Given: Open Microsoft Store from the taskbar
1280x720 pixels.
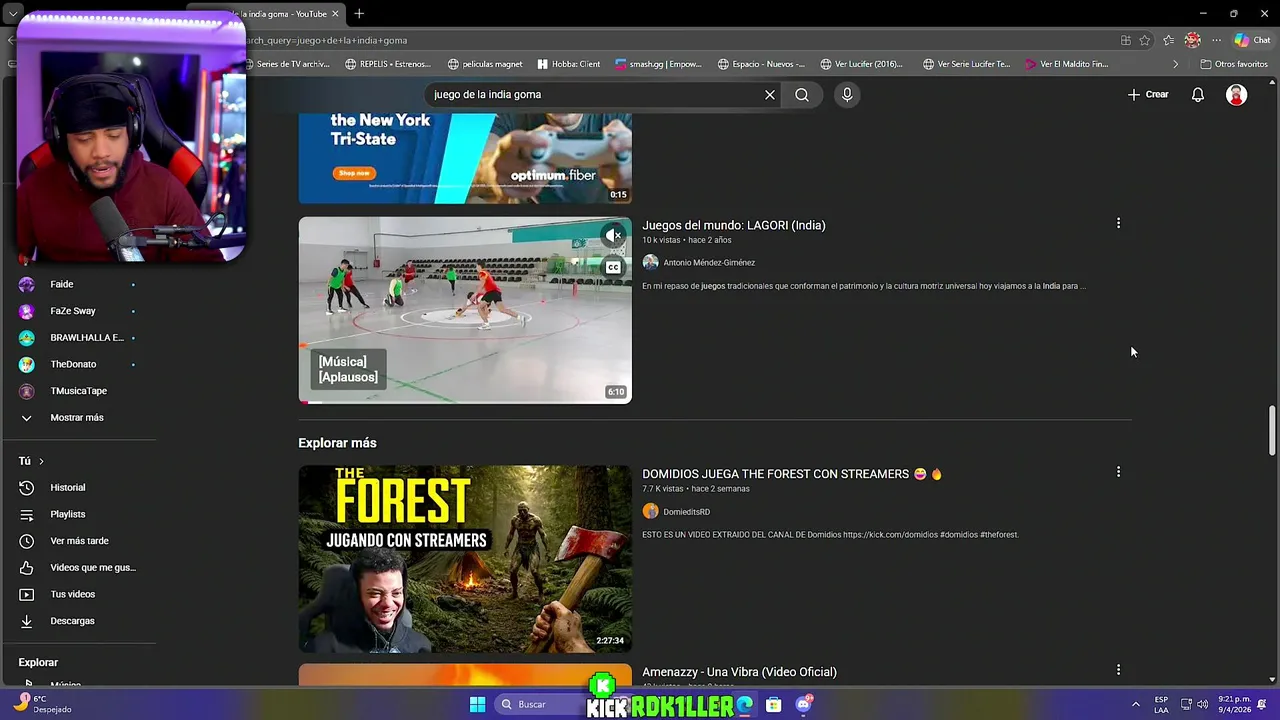Looking at the screenshot, I should click(x=773, y=704).
